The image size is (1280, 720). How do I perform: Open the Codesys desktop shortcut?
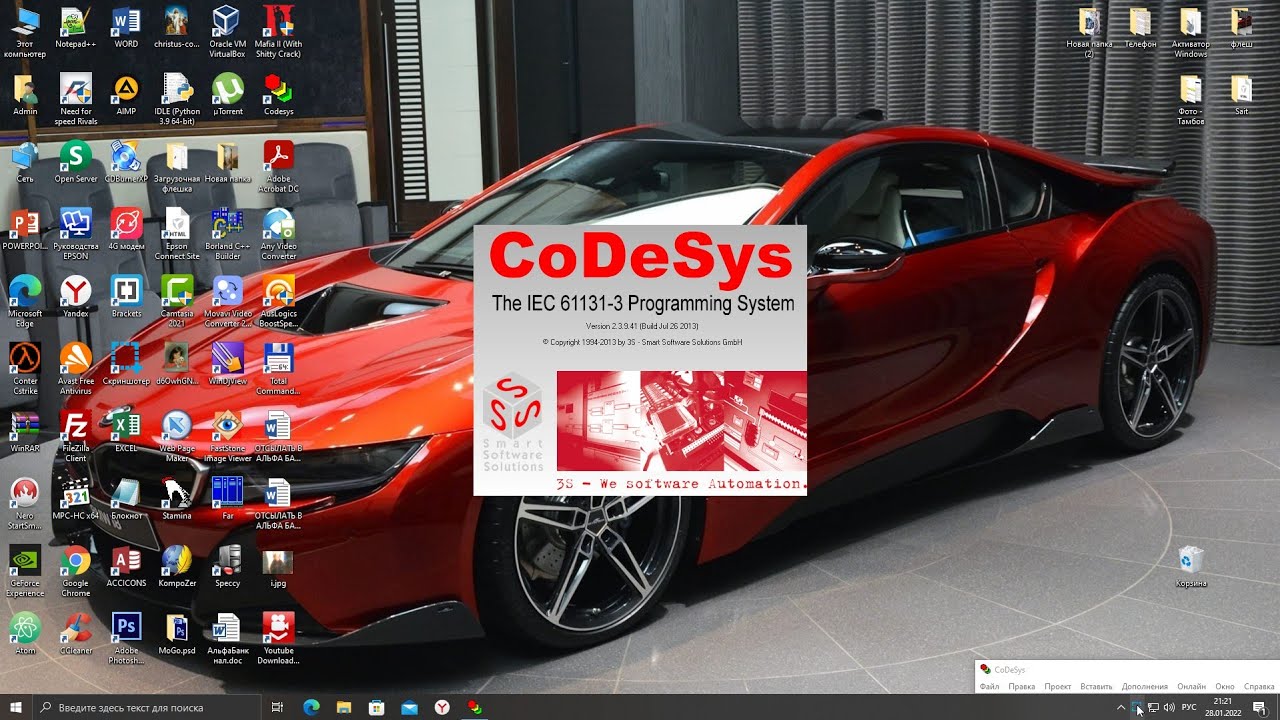pyautogui.click(x=278, y=96)
